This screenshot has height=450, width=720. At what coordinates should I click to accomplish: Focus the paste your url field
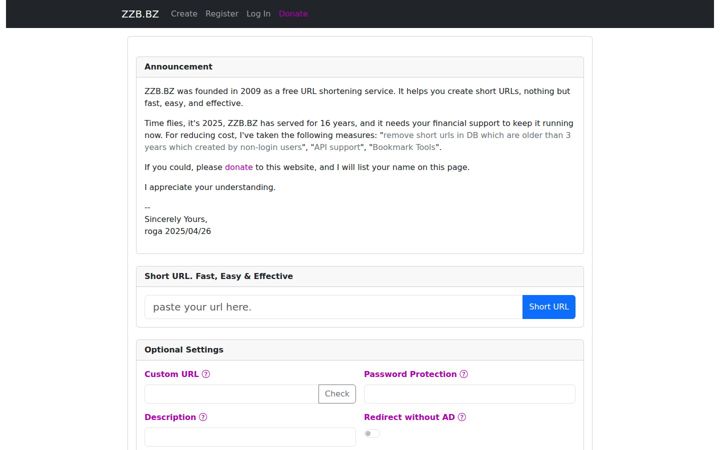[333, 307]
